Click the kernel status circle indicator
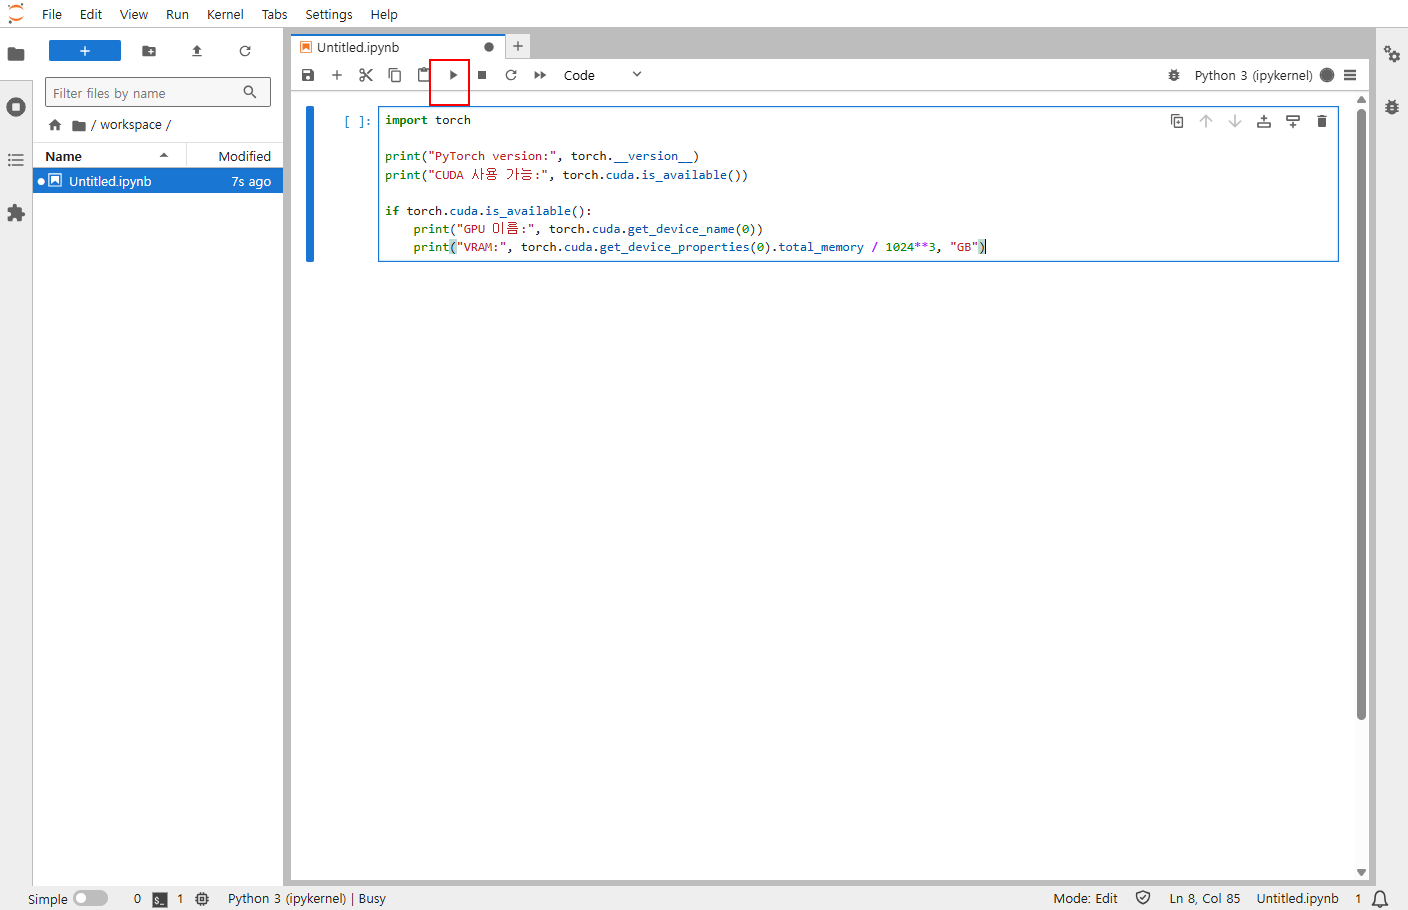 (x=1327, y=75)
